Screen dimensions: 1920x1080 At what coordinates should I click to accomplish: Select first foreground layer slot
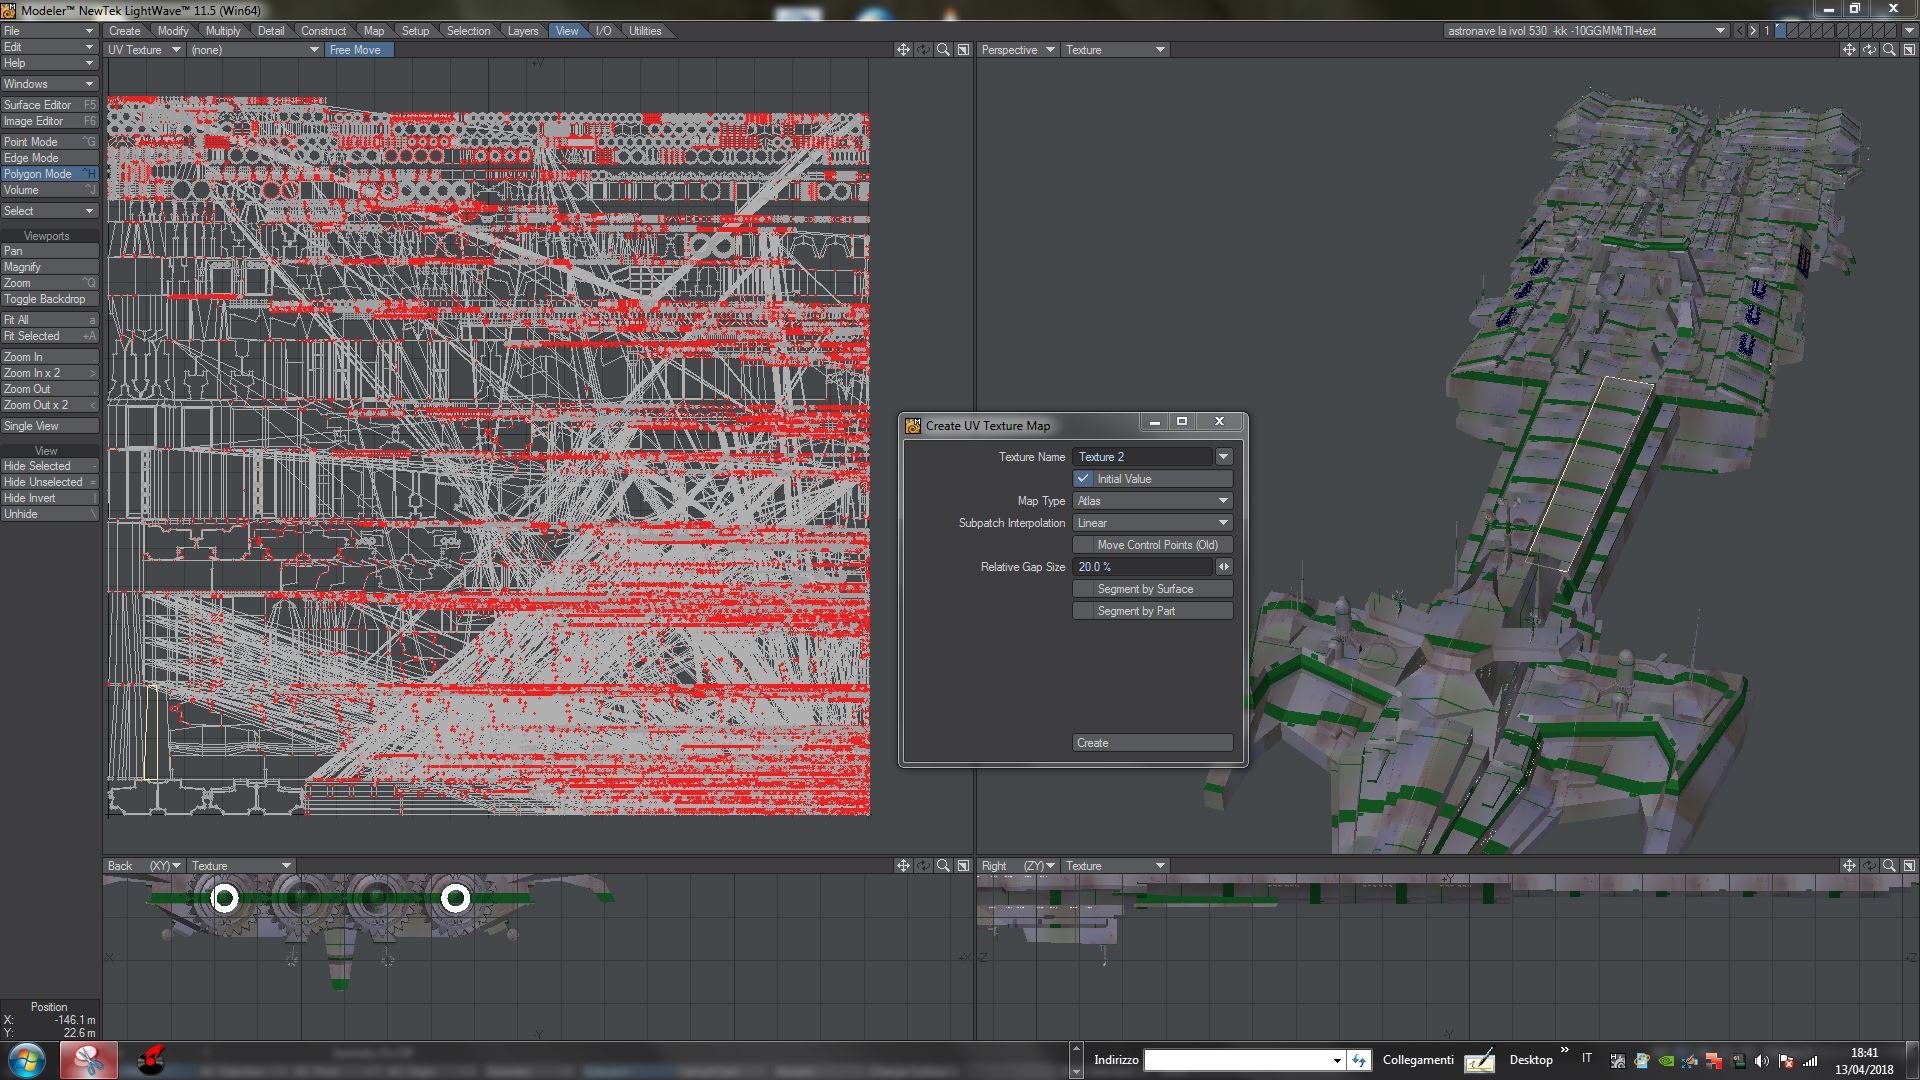coord(1781,31)
